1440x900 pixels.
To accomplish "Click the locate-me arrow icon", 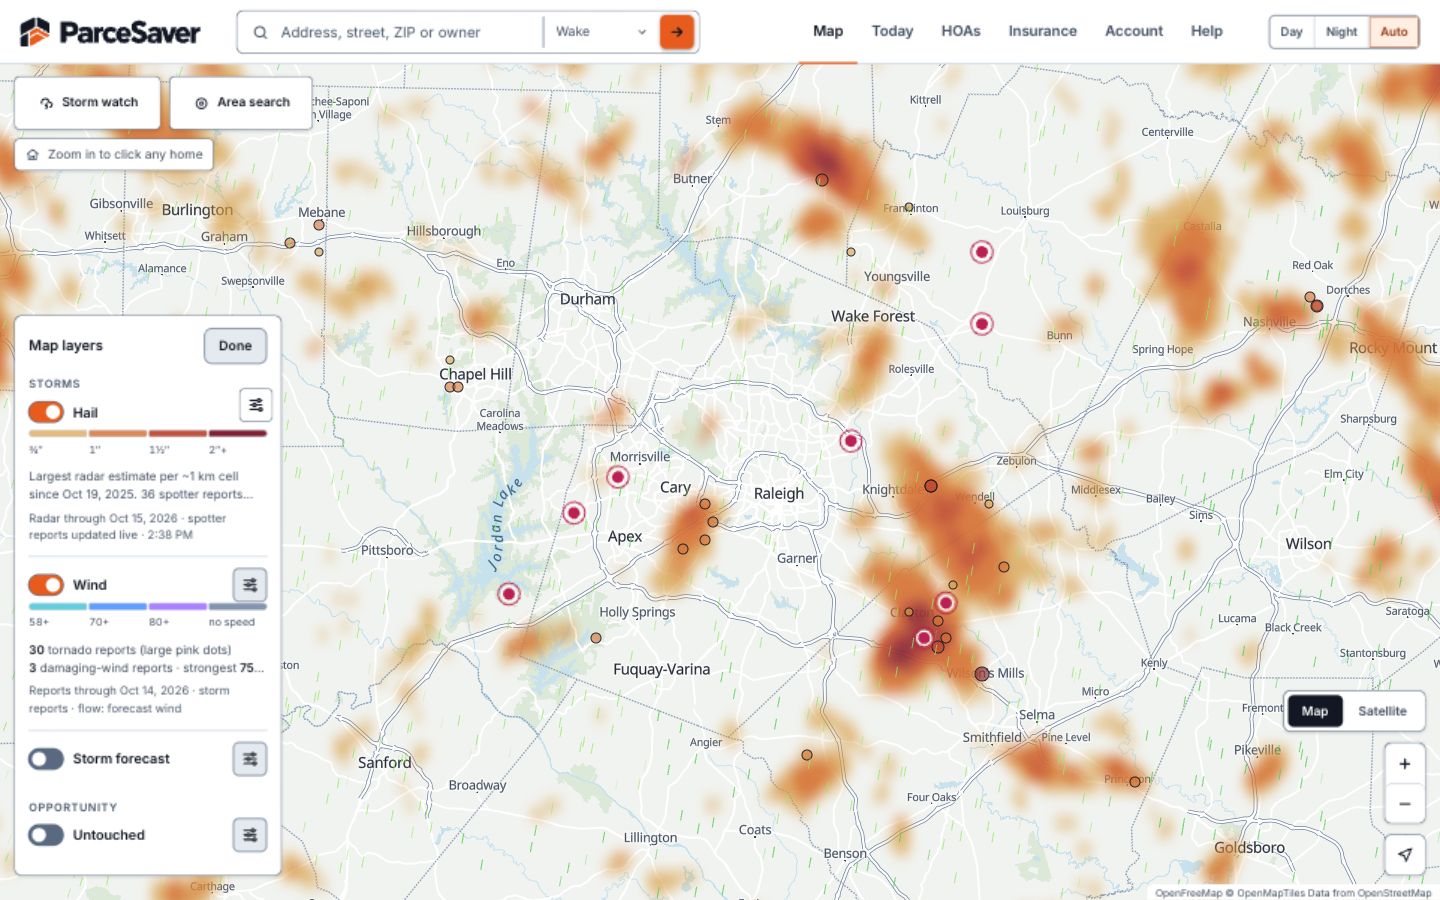I will (x=1404, y=854).
